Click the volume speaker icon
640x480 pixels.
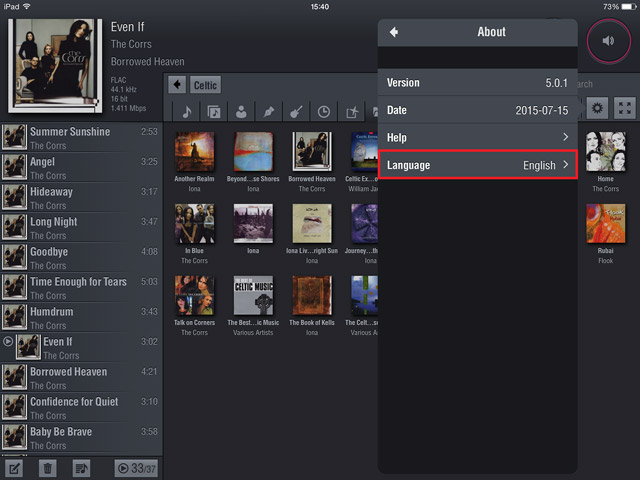608,41
